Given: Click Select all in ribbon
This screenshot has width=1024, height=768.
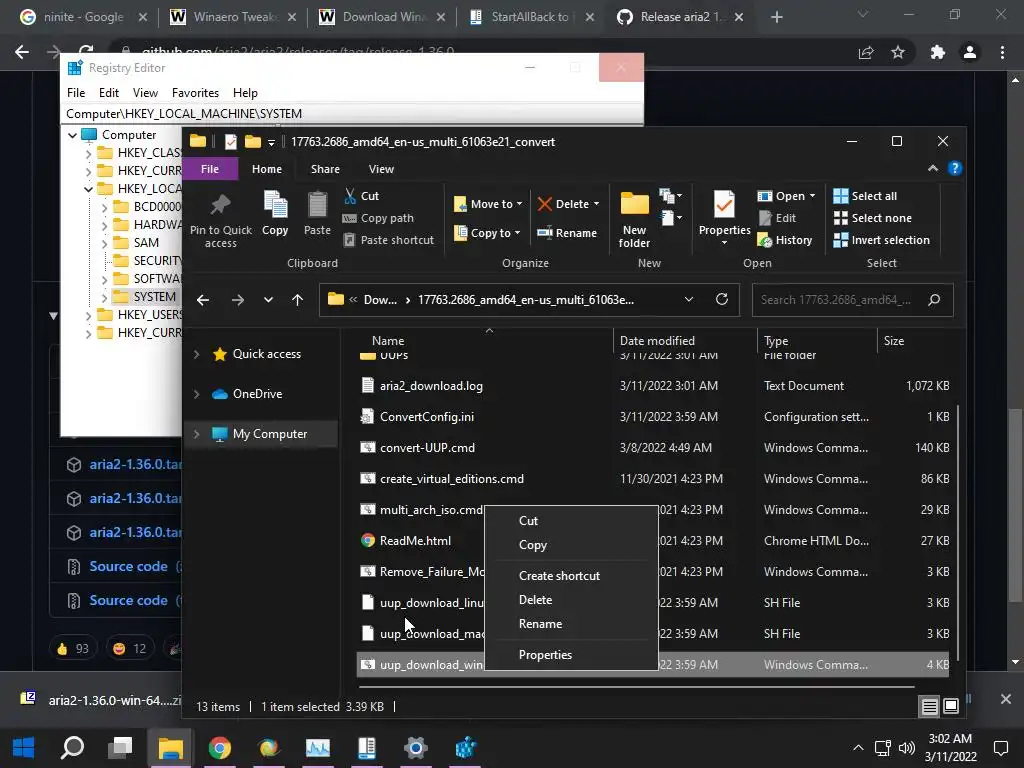Looking at the screenshot, I should tap(865, 196).
